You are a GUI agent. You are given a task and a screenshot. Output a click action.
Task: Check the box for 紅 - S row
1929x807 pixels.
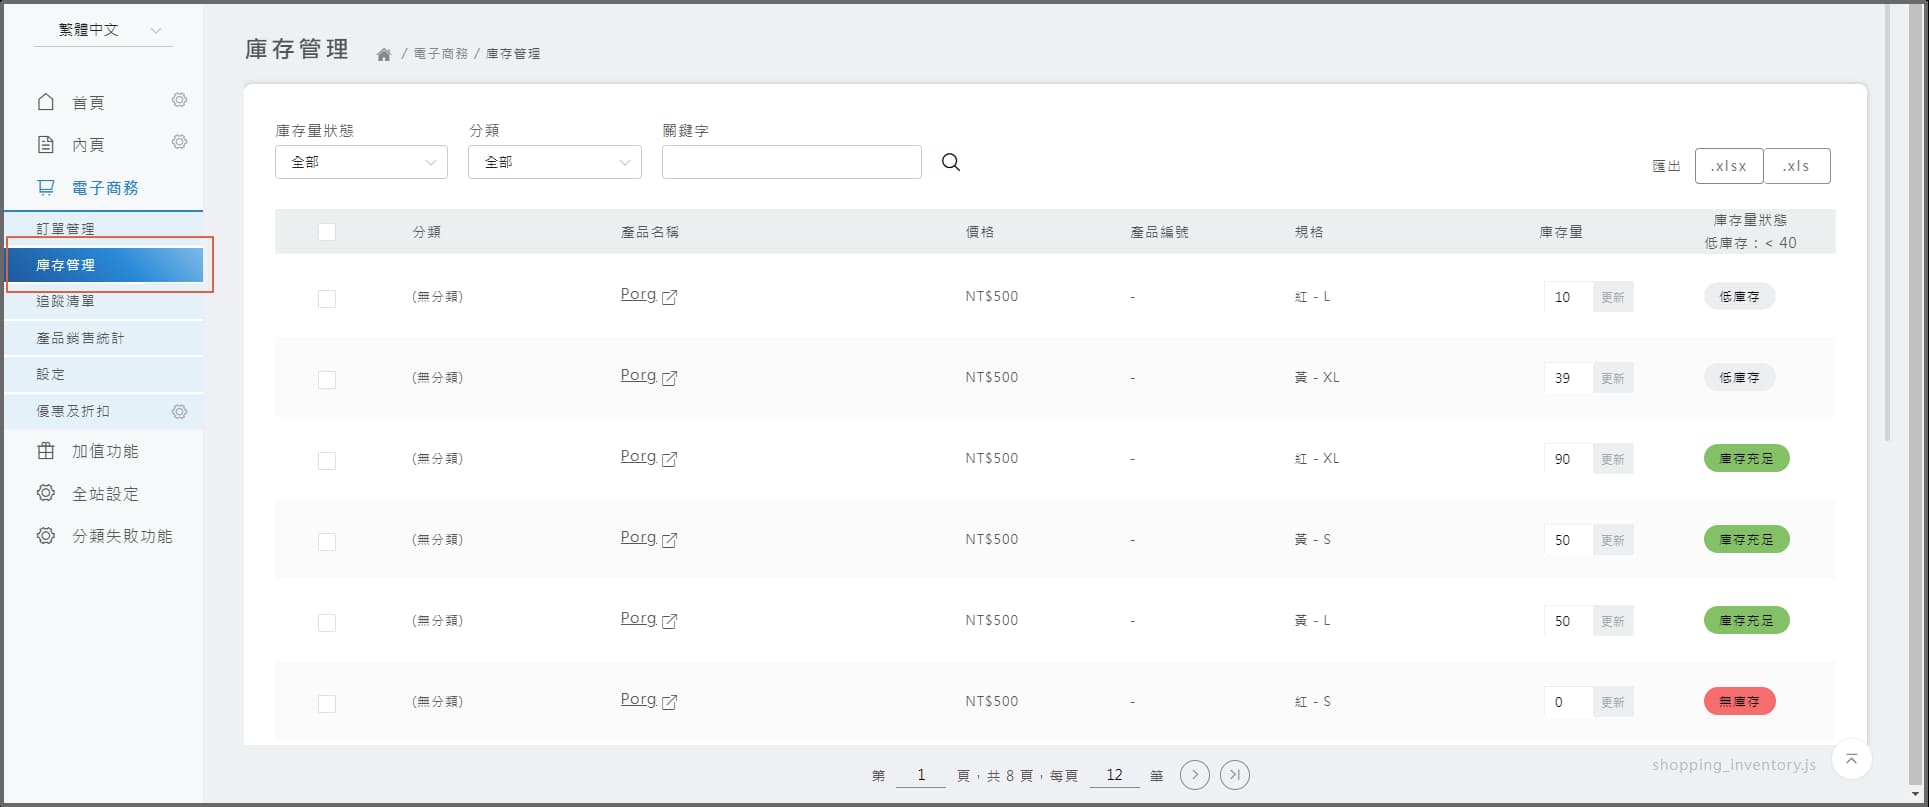tap(327, 703)
